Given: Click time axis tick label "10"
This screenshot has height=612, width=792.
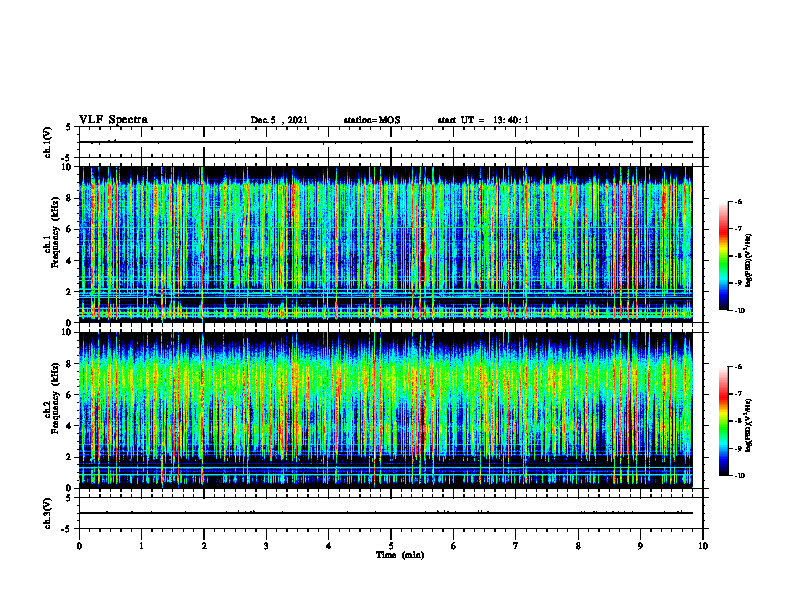Looking at the screenshot, I should pyautogui.click(x=703, y=545).
